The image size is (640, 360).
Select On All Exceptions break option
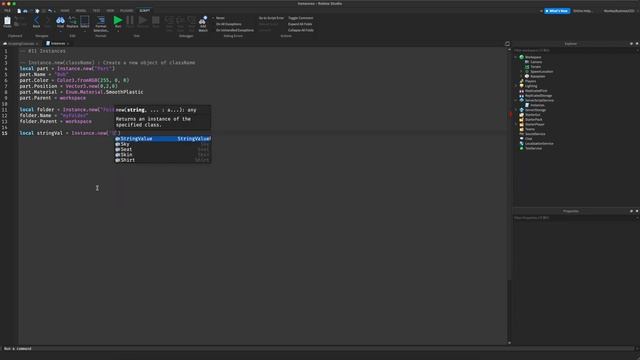coord(229,24)
